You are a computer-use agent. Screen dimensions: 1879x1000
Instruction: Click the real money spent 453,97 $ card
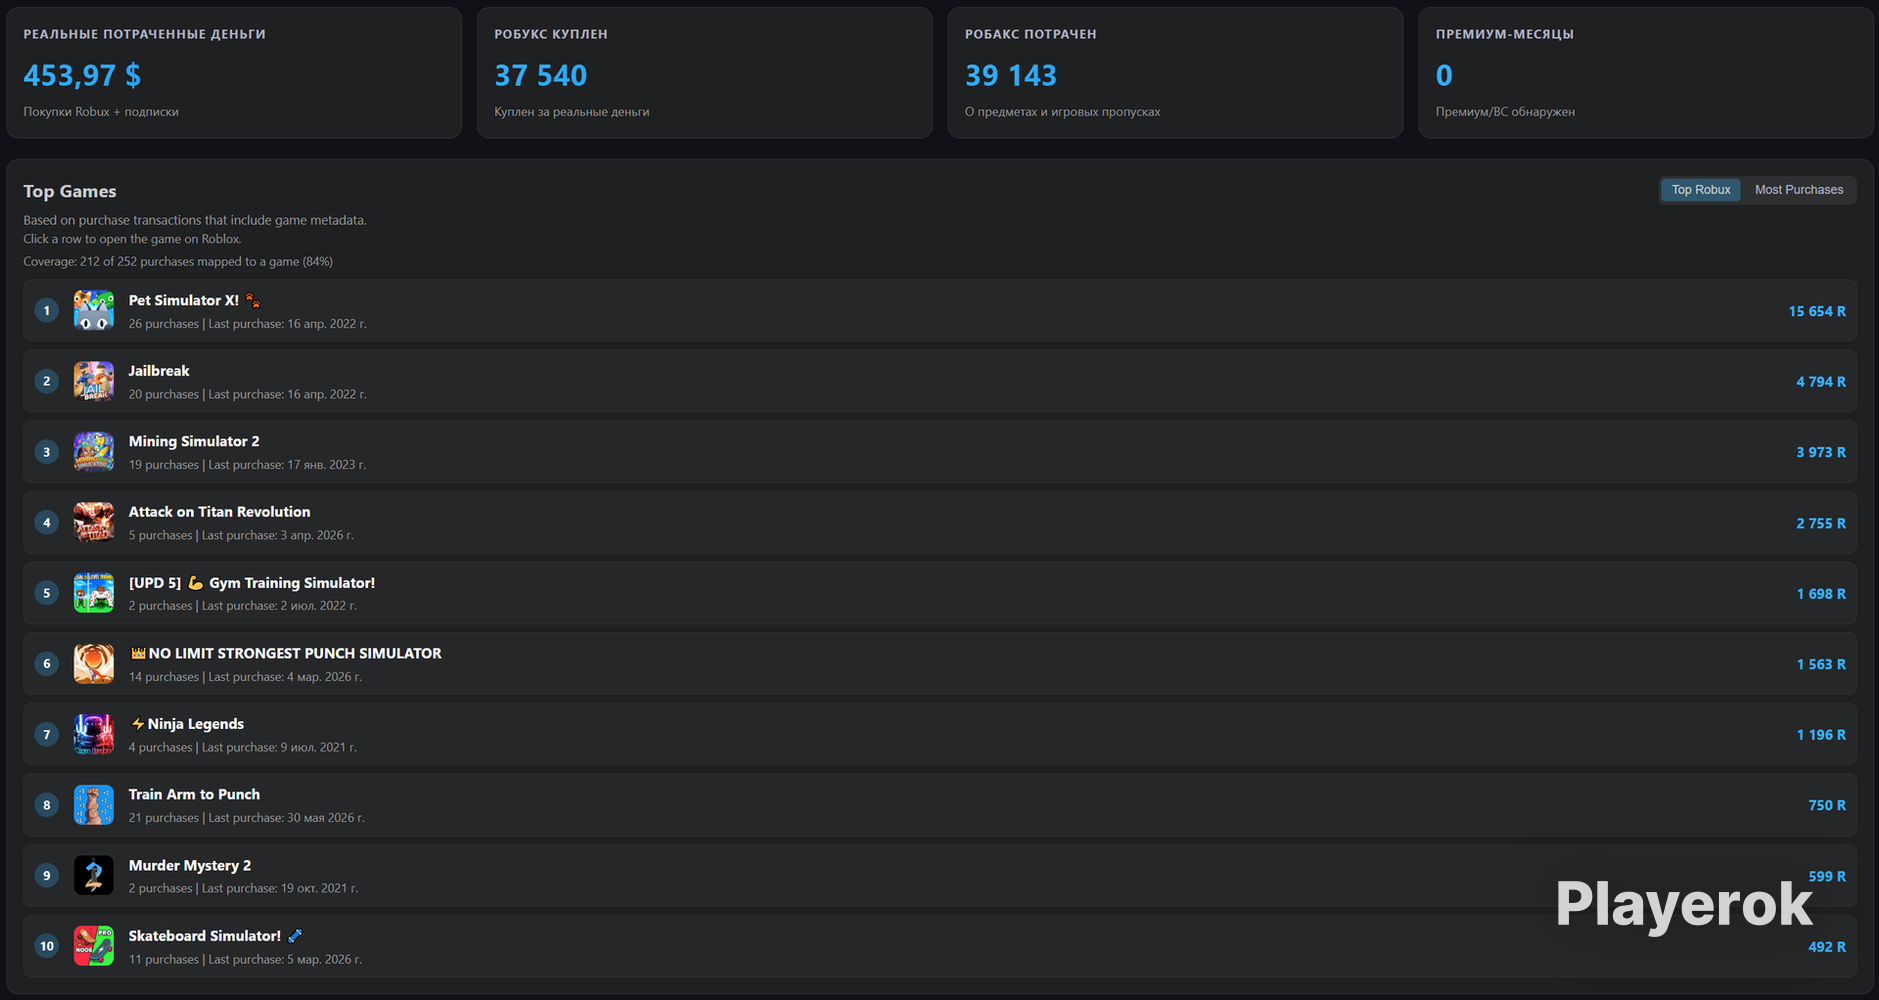234,73
